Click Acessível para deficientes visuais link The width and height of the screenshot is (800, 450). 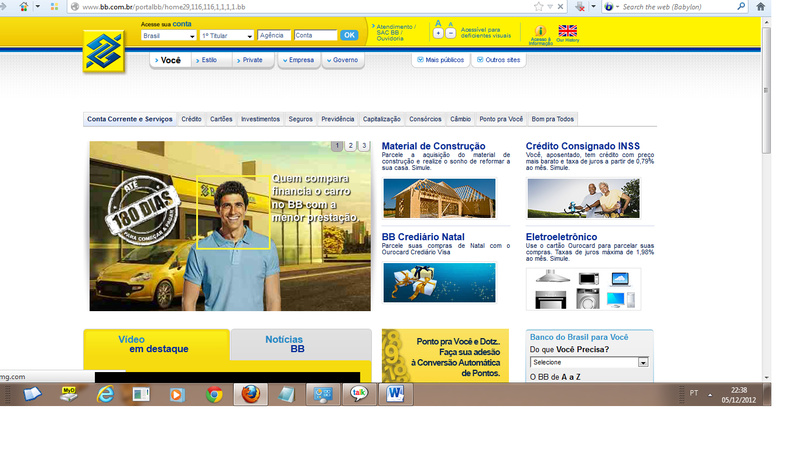[x=485, y=33]
